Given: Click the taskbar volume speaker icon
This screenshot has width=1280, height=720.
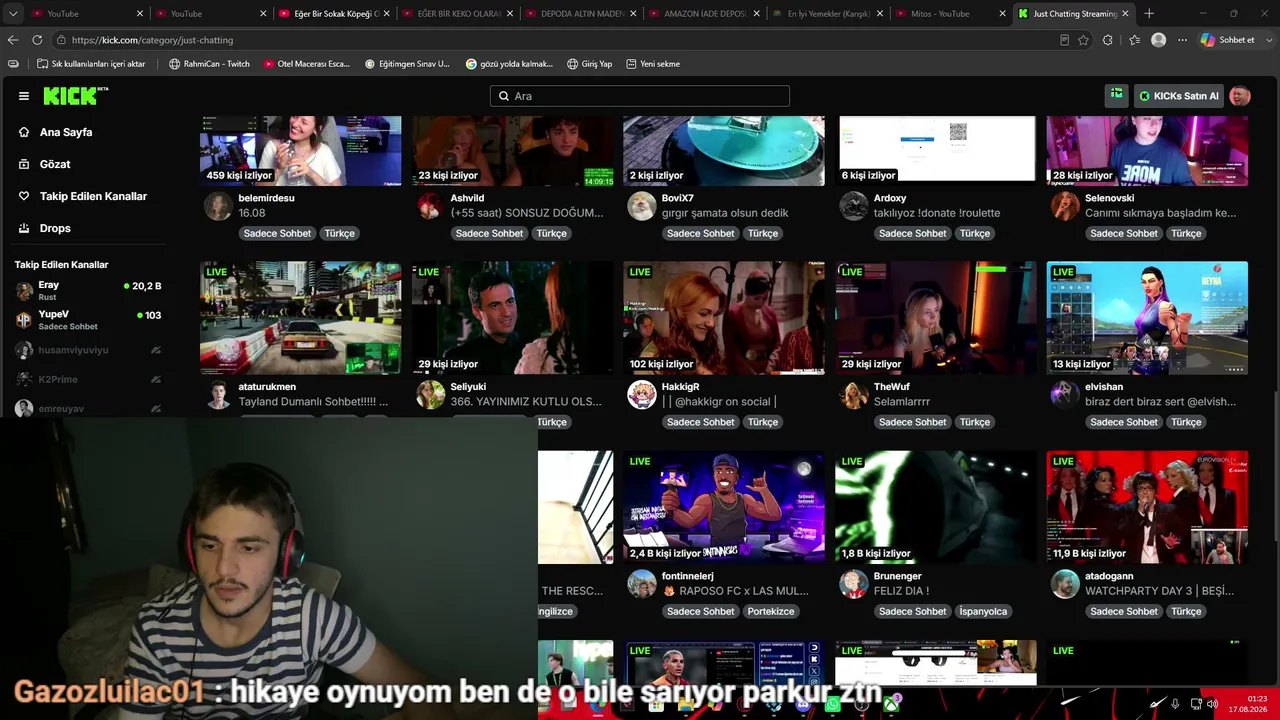Looking at the screenshot, I should click(x=1211, y=704).
